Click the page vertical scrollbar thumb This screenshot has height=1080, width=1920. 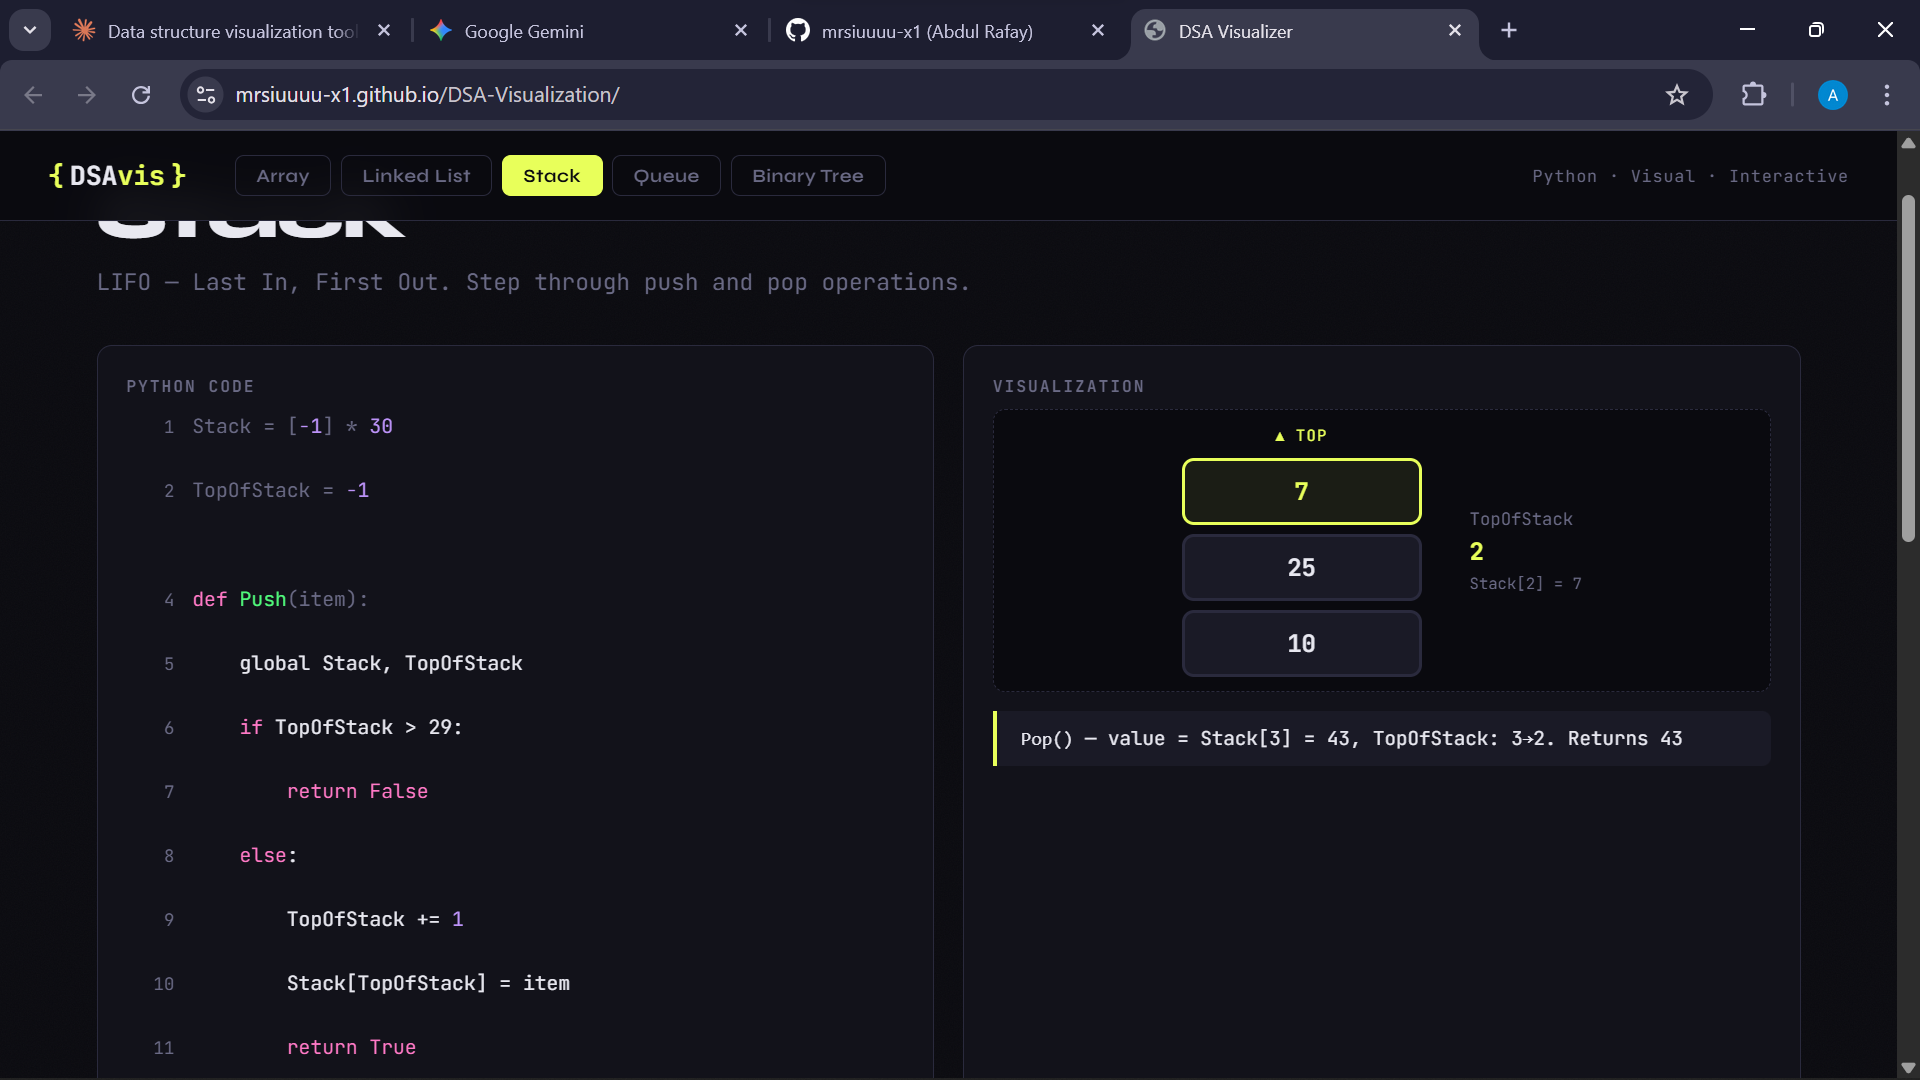coord(1908,370)
